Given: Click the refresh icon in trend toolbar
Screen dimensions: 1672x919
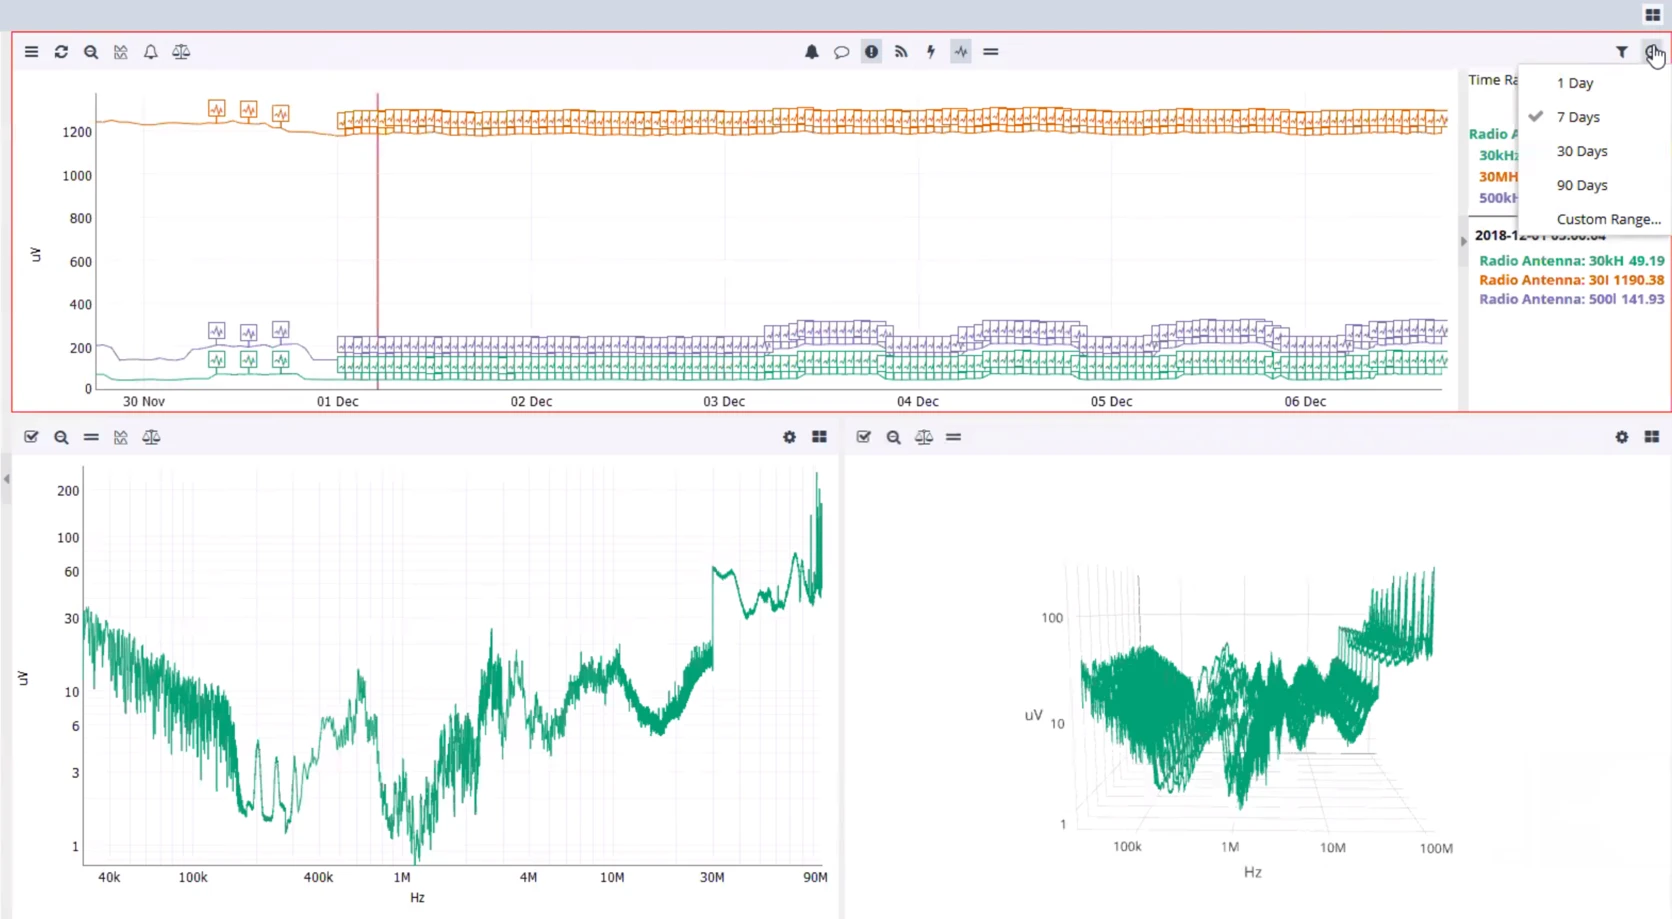Looking at the screenshot, I should coord(61,52).
